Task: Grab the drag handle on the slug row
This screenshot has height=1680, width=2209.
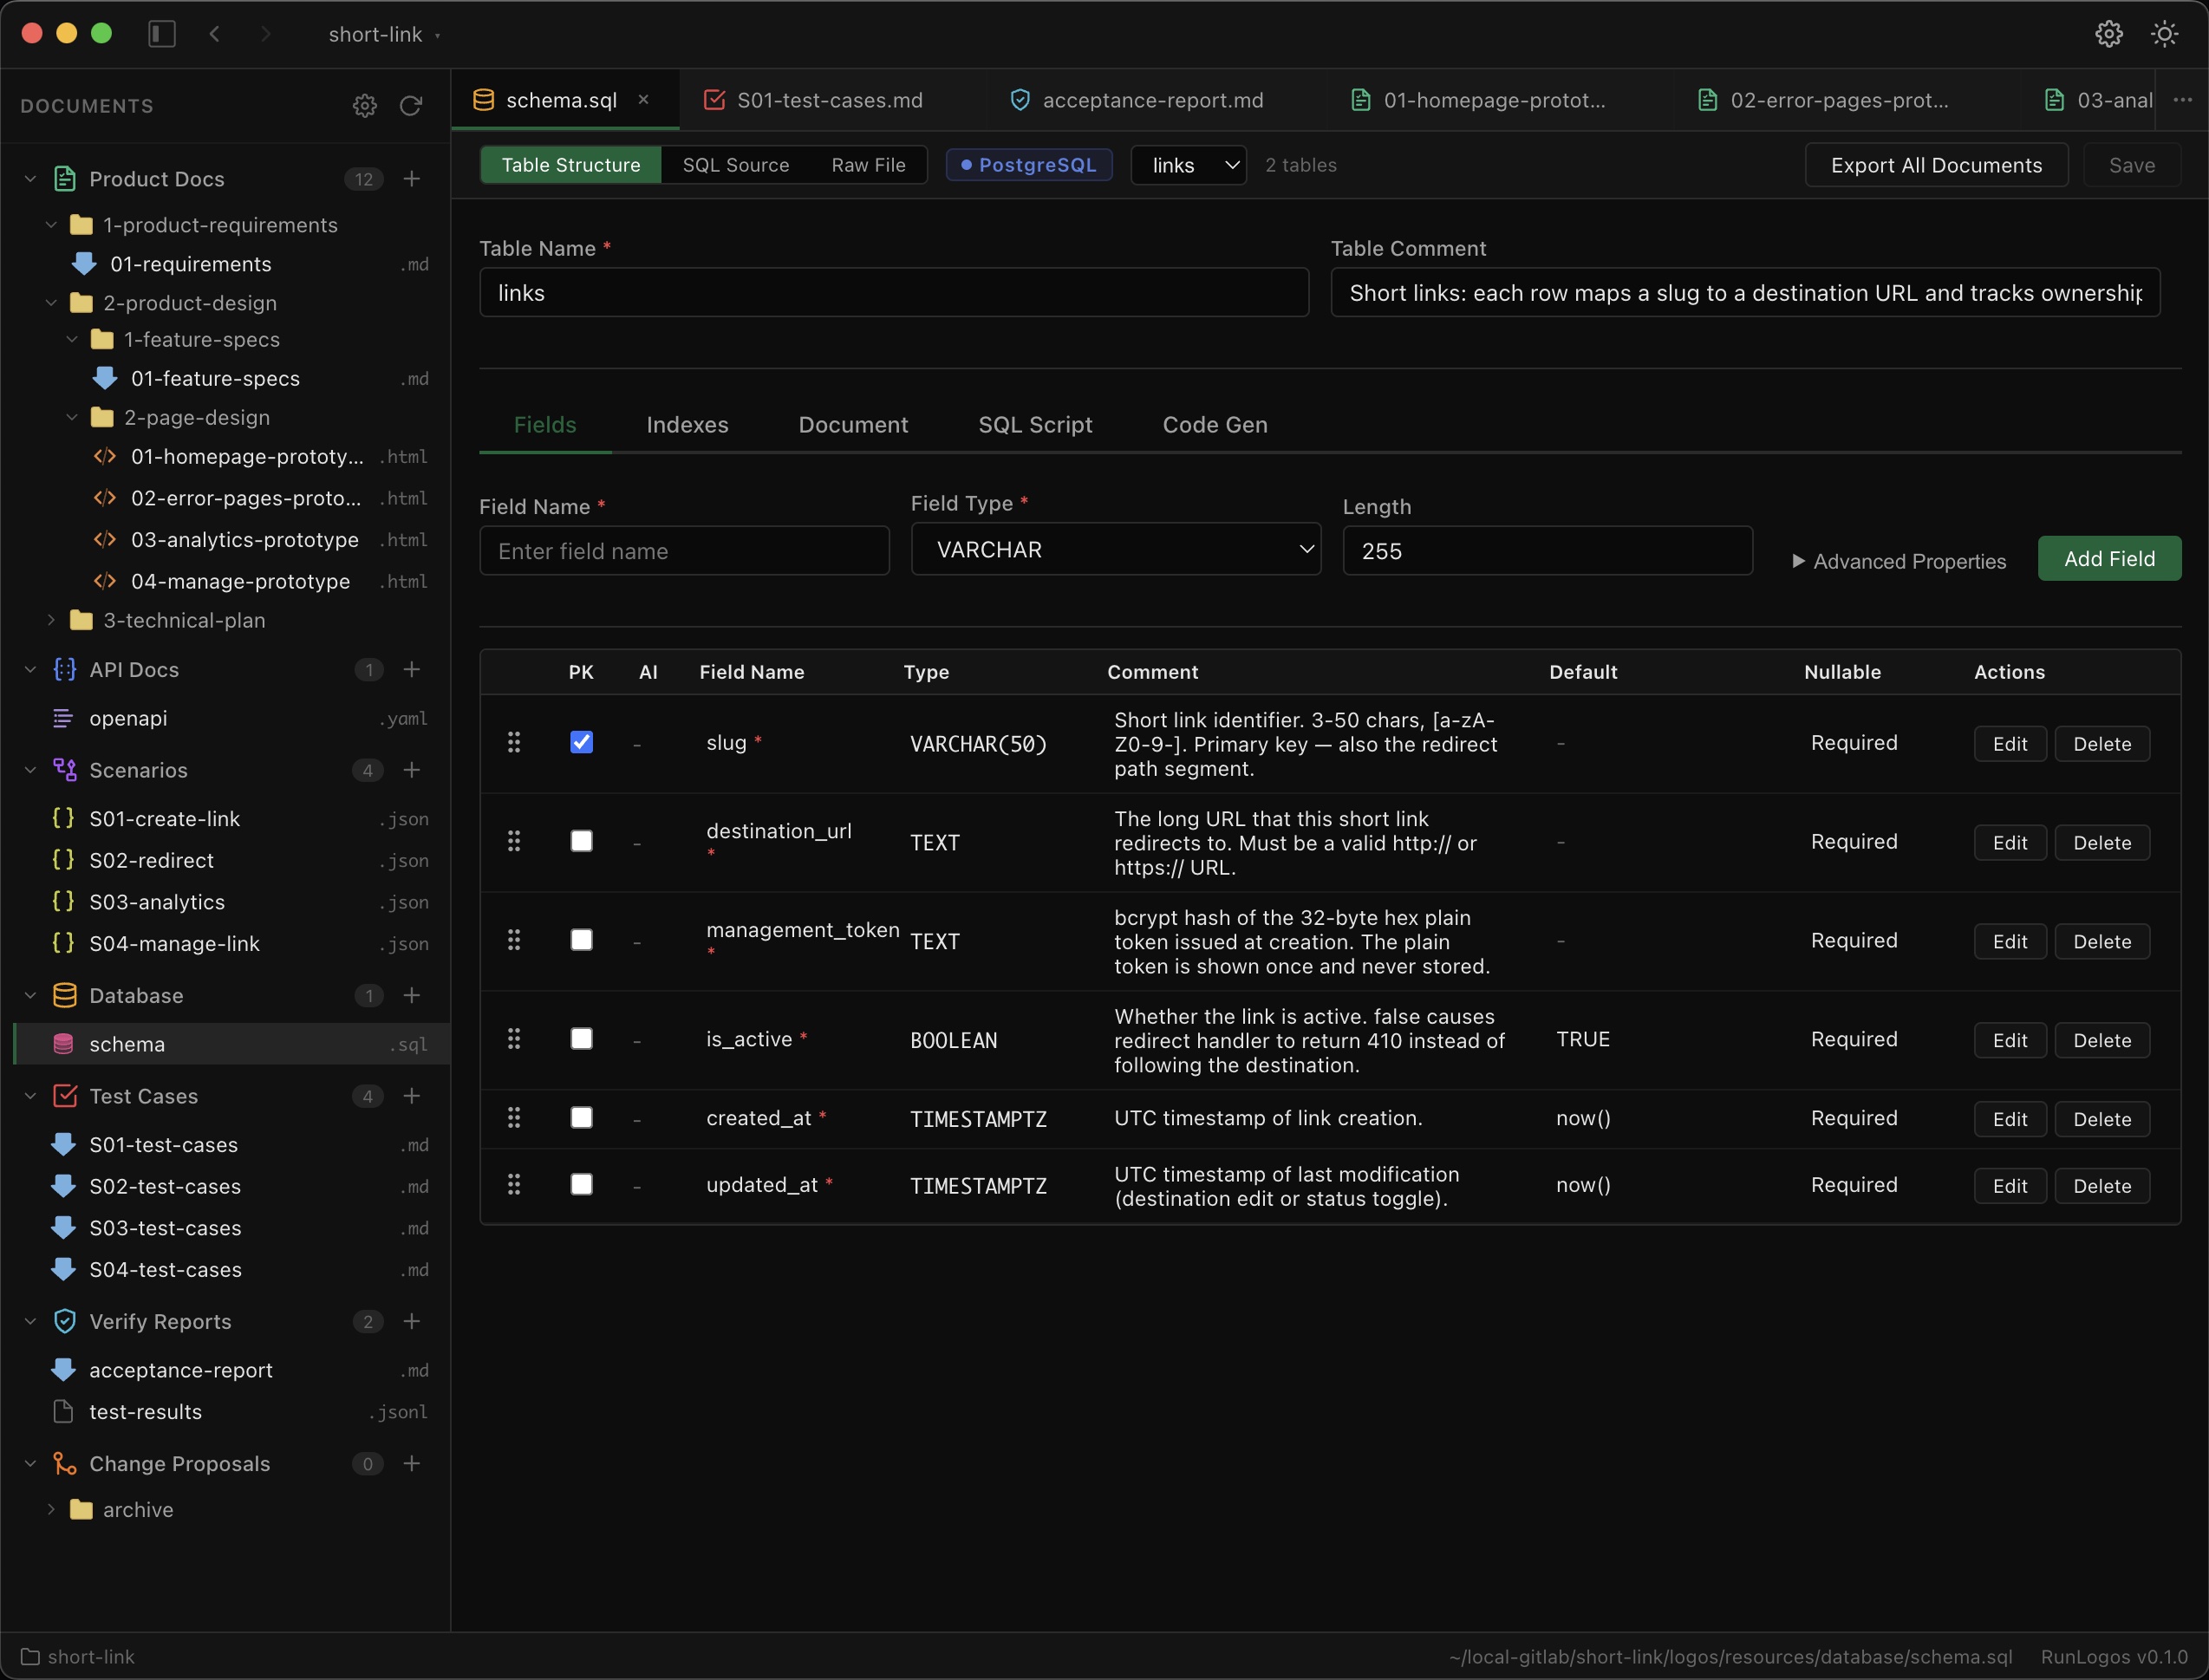Action: [x=514, y=743]
